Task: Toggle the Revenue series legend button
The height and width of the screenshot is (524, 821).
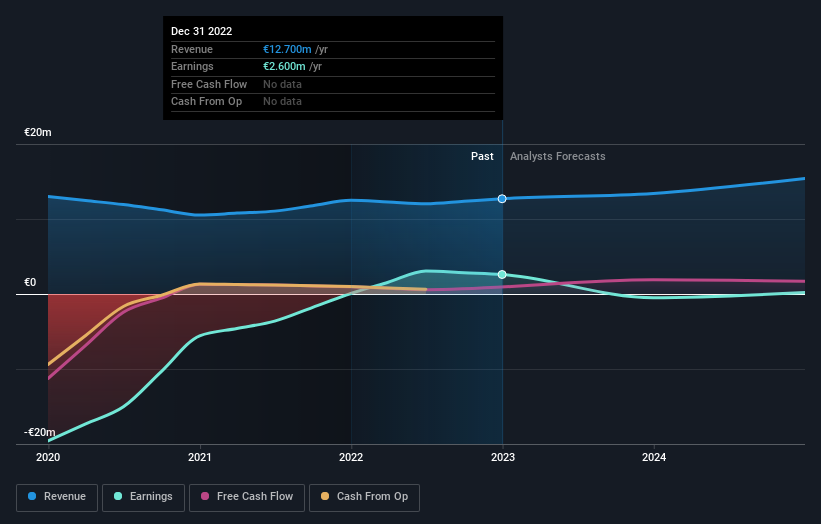Action: tap(57, 497)
